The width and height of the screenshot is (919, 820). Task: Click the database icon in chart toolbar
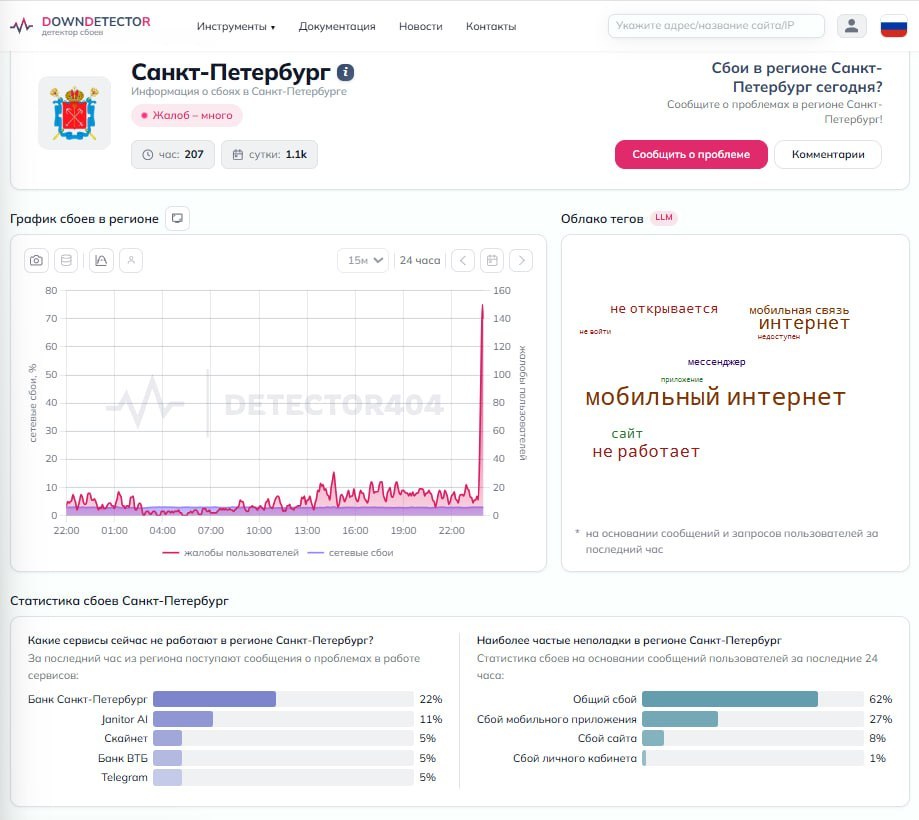(66, 260)
